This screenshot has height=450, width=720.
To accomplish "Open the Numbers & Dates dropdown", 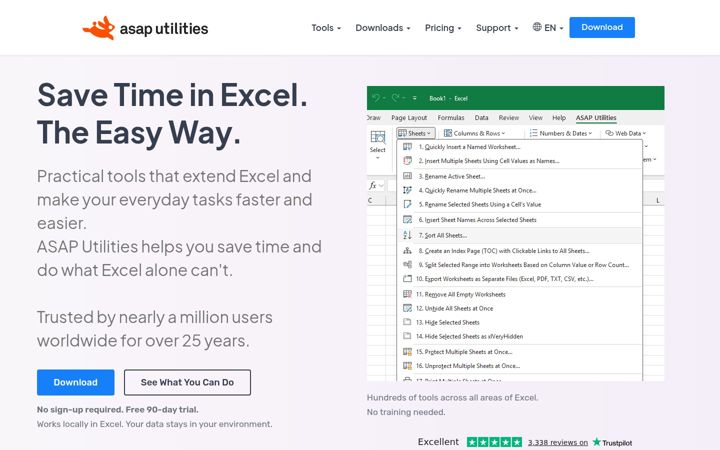I will pyautogui.click(x=561, y=133).
